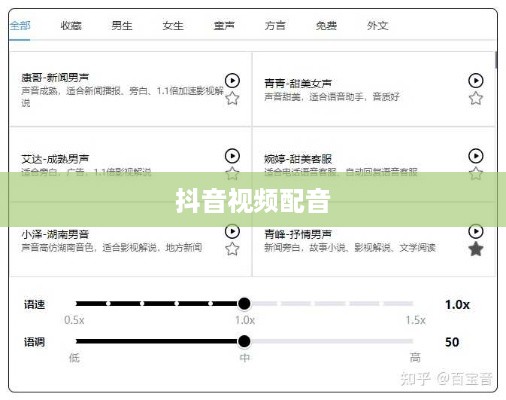
Task: Open the 免费 free voices tab
Action: tap(326, 26)
